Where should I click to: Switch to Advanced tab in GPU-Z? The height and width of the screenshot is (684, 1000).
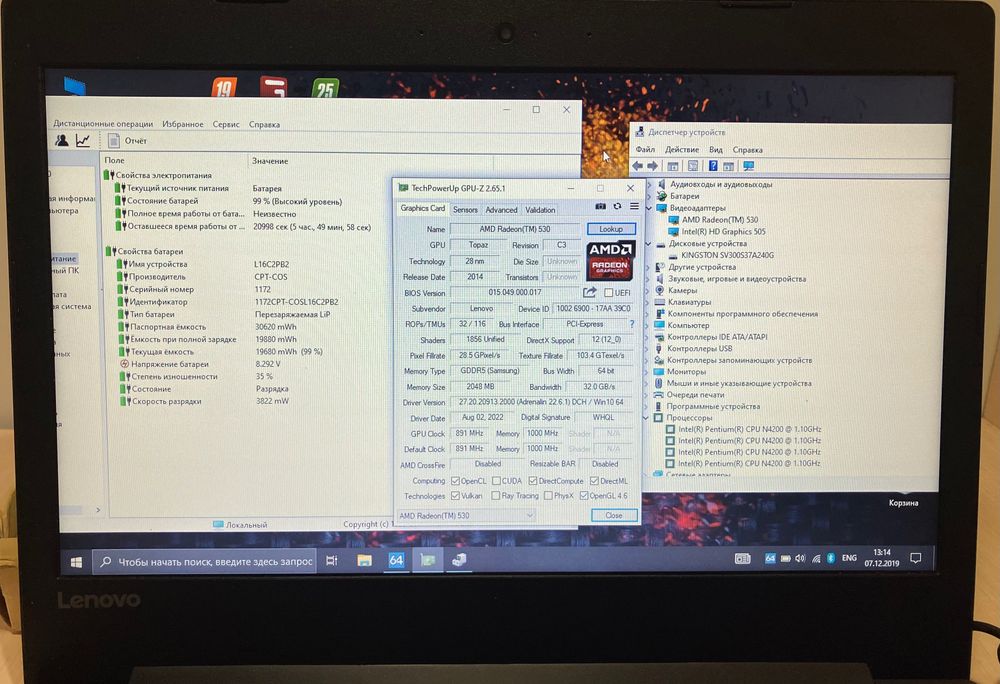pos(501,210)
